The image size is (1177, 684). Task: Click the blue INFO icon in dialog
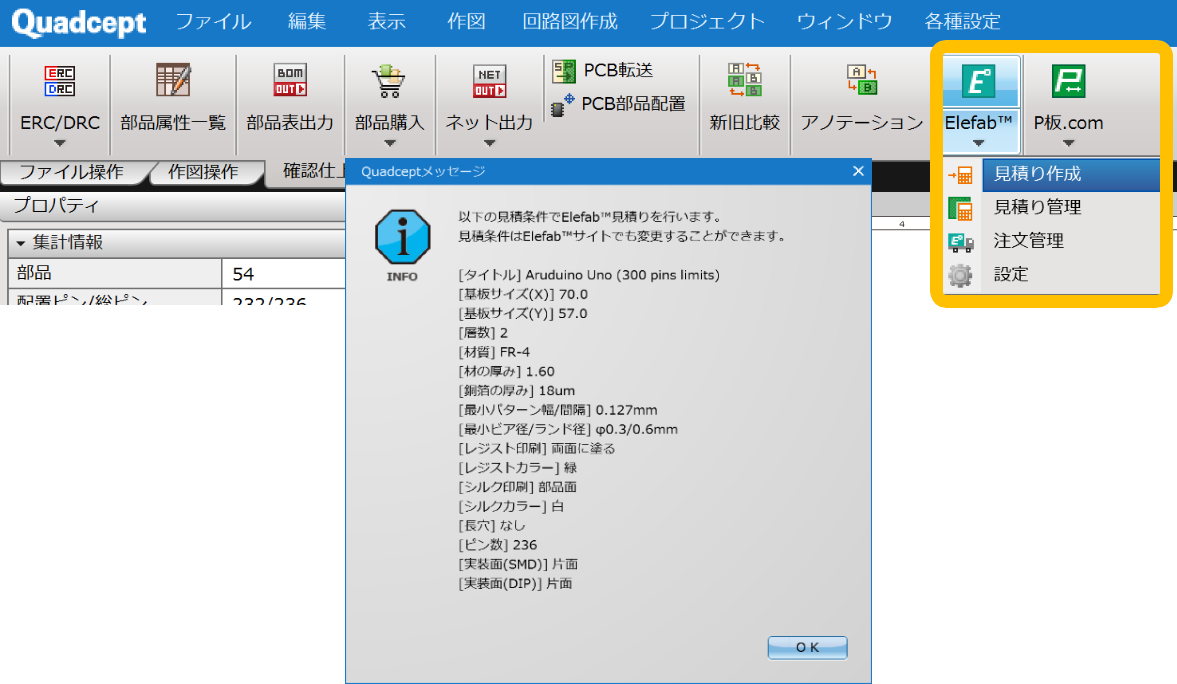coord(402,237)
